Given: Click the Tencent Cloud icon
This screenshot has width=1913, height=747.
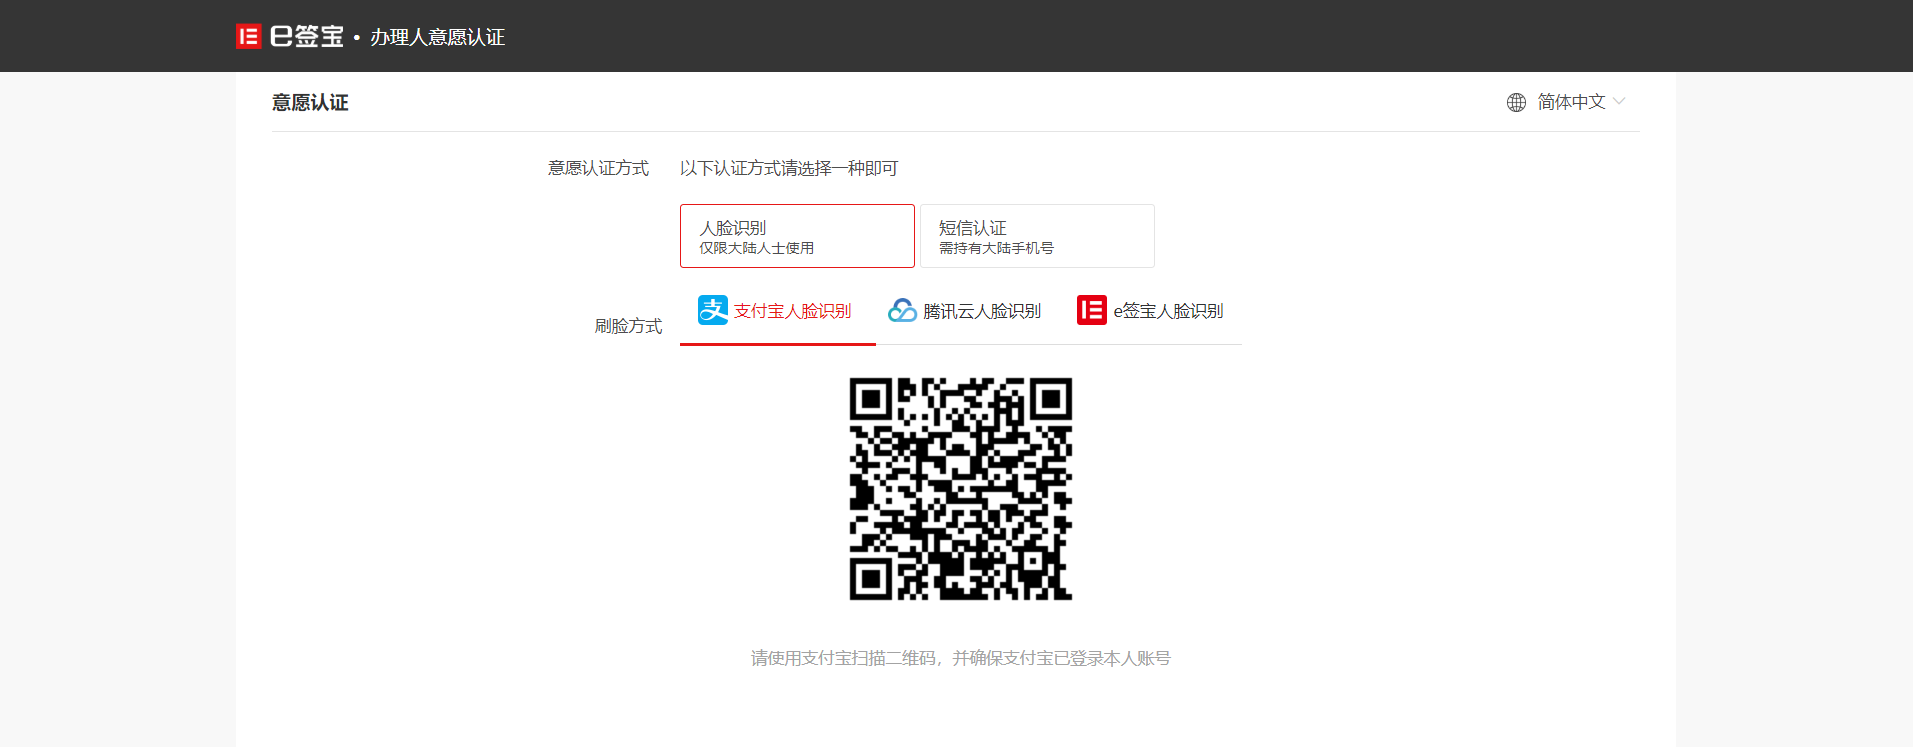Looking at the screenshot, I should tap(902, 311).
